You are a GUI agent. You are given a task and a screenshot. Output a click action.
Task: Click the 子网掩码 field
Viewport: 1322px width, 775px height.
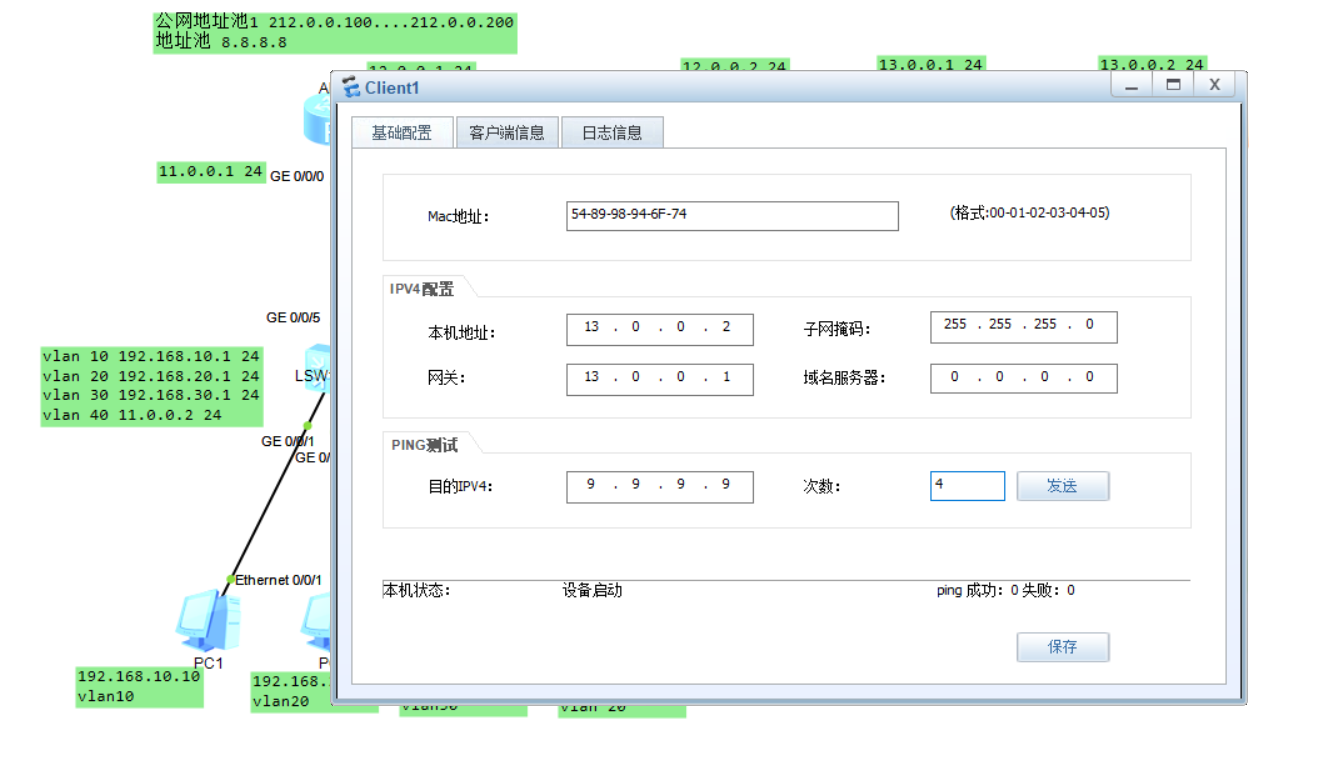pos(1023,327)
